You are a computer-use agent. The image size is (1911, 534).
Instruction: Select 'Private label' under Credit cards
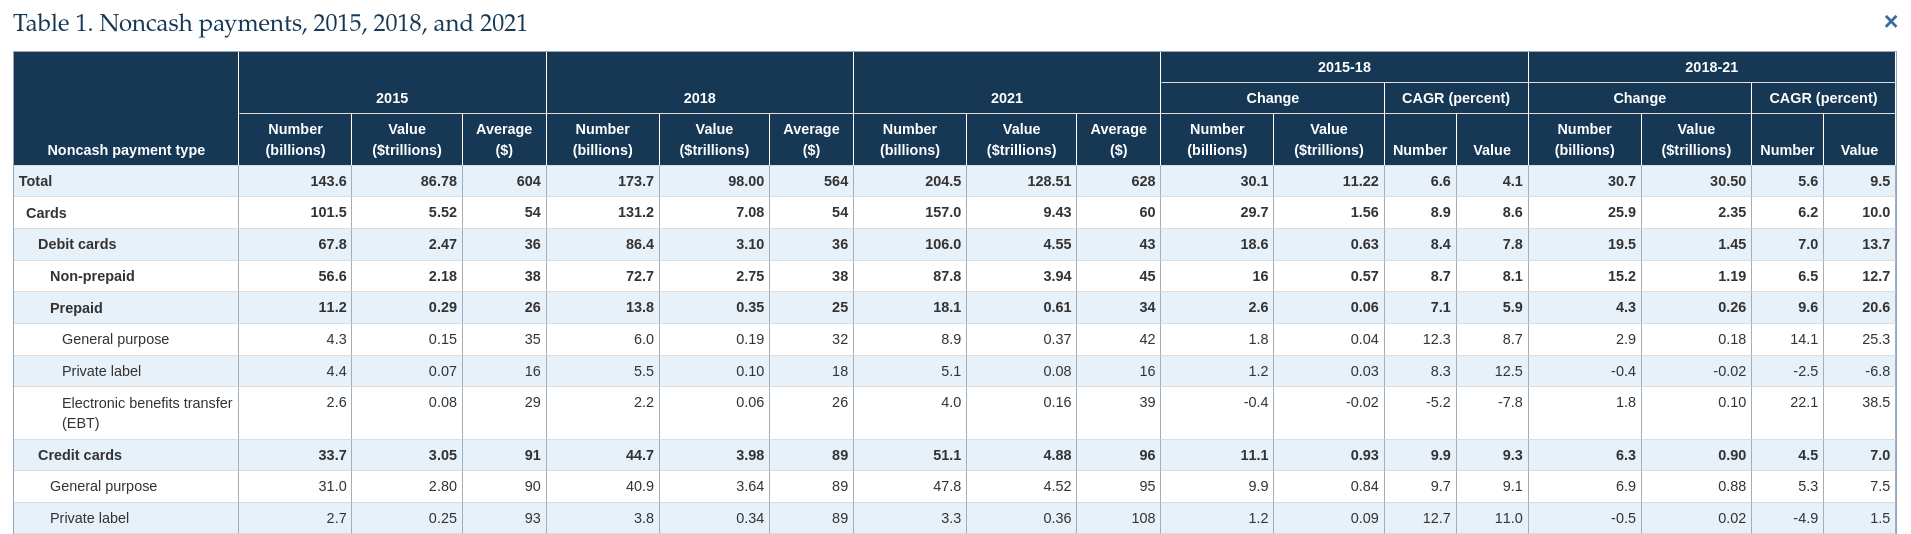tap(89, 518)
